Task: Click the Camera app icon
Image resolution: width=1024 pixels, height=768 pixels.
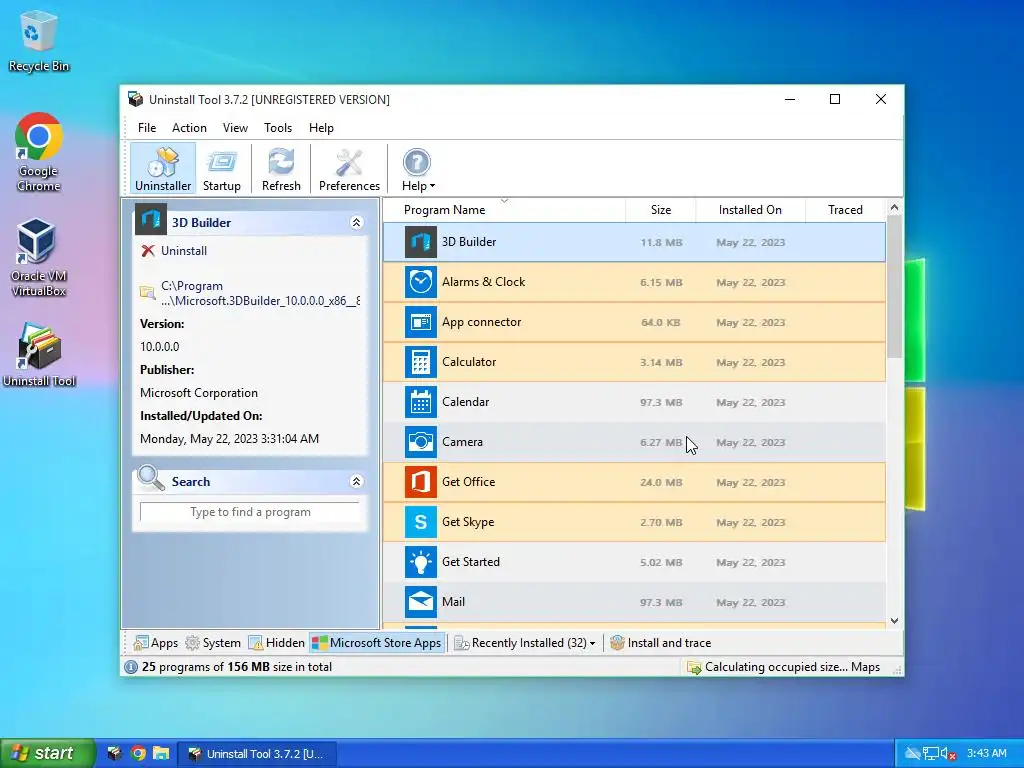Action: point(421,442)
